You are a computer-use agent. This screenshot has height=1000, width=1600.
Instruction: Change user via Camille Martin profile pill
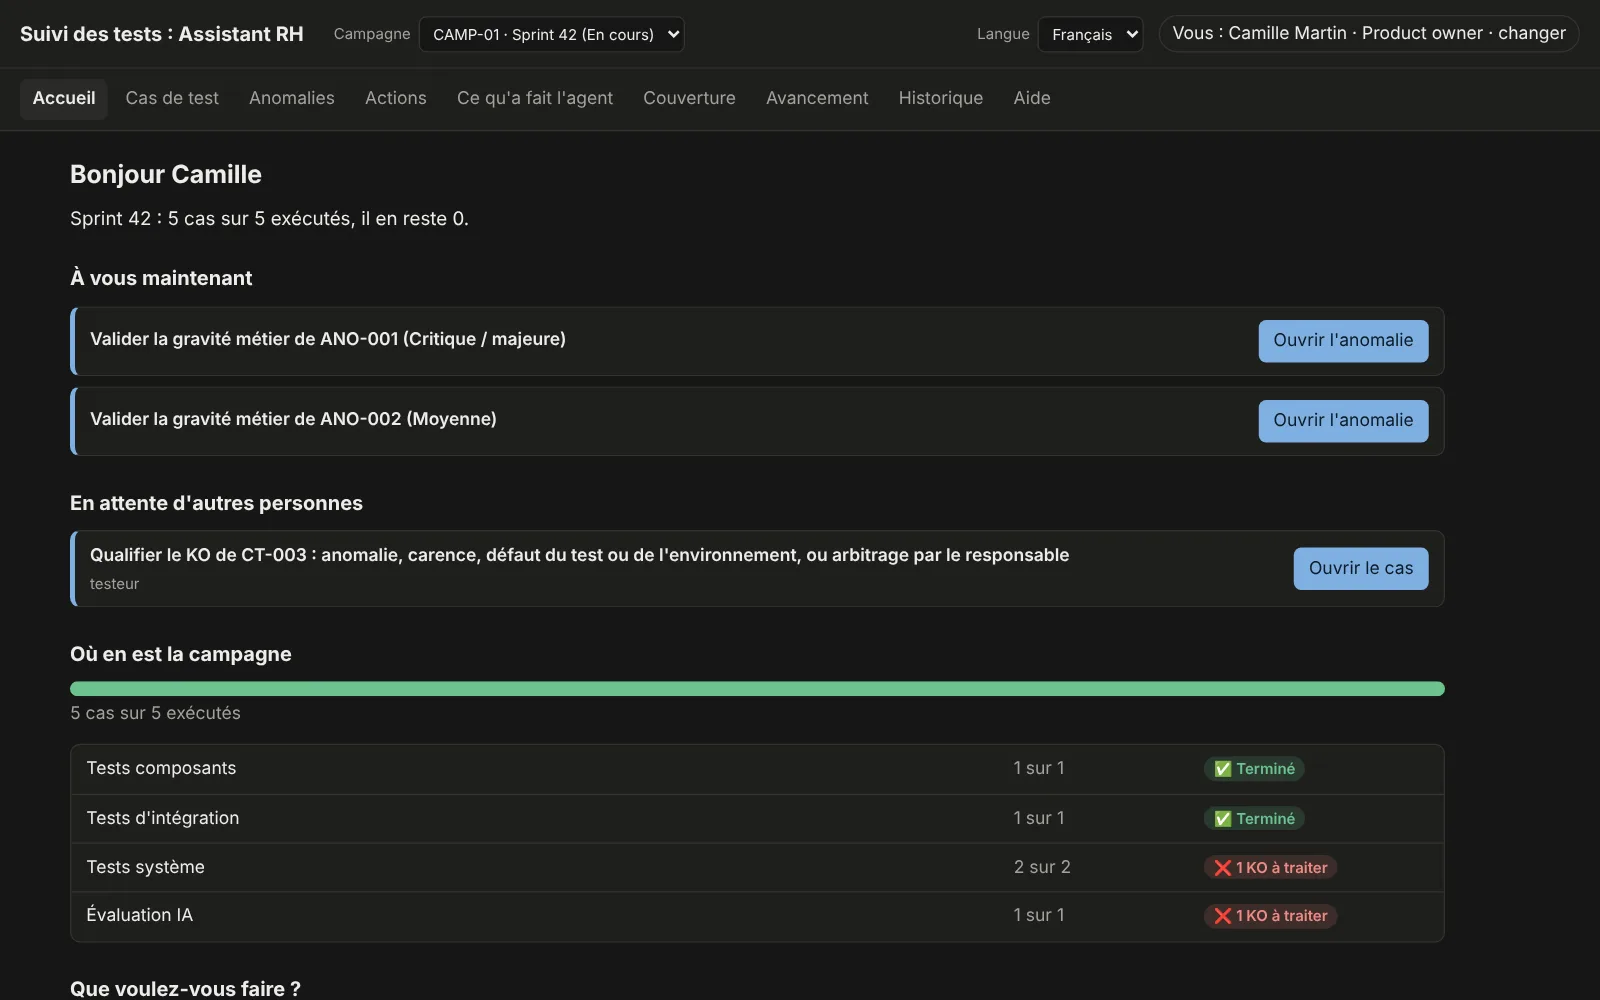[x=1368, y=33]
